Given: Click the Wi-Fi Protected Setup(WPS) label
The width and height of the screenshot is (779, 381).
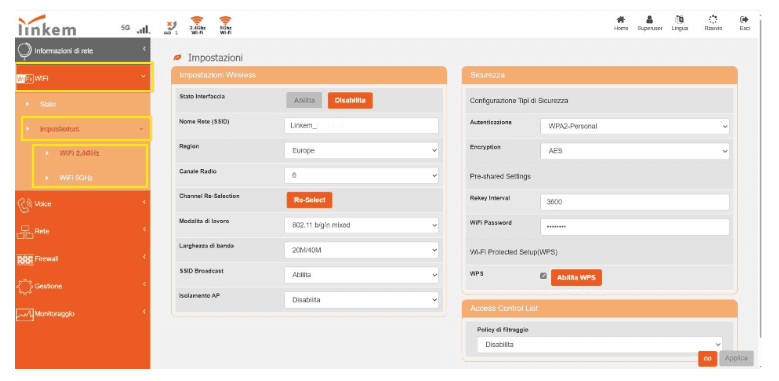Looking at the screenshot, I should point(513,252).
